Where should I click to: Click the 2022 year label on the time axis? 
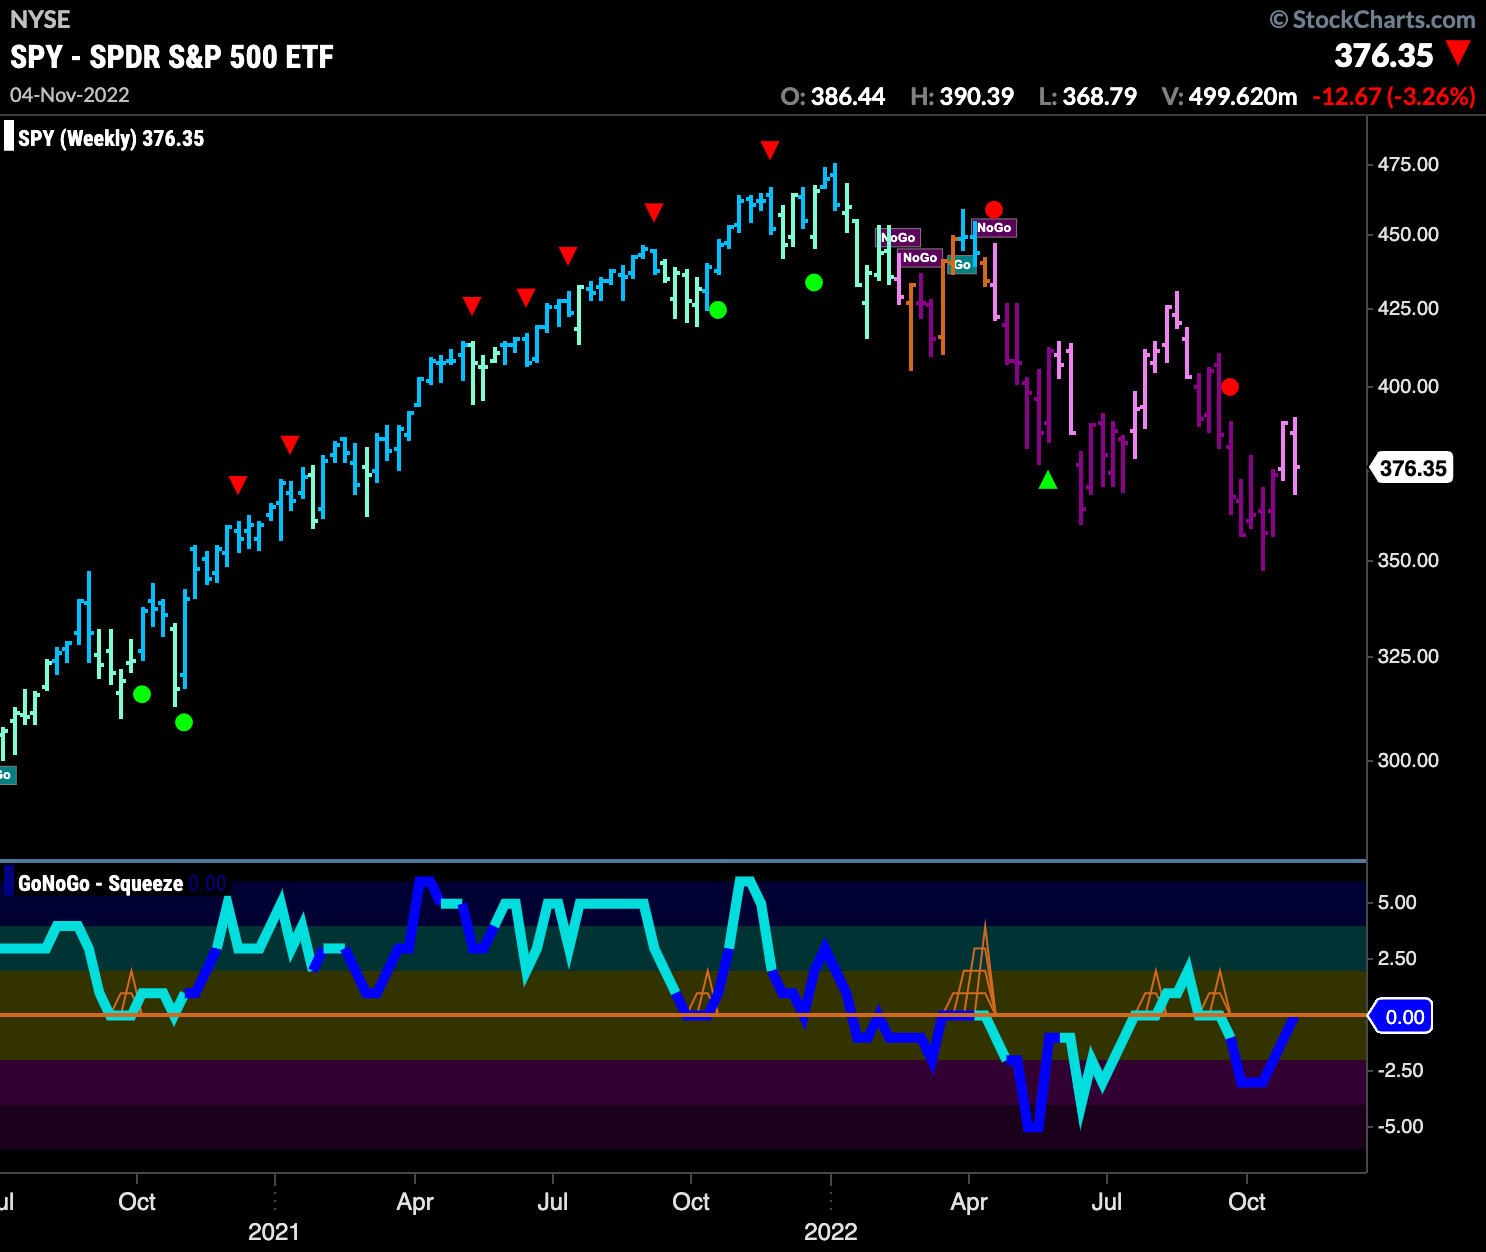[x=831, y=1232]
